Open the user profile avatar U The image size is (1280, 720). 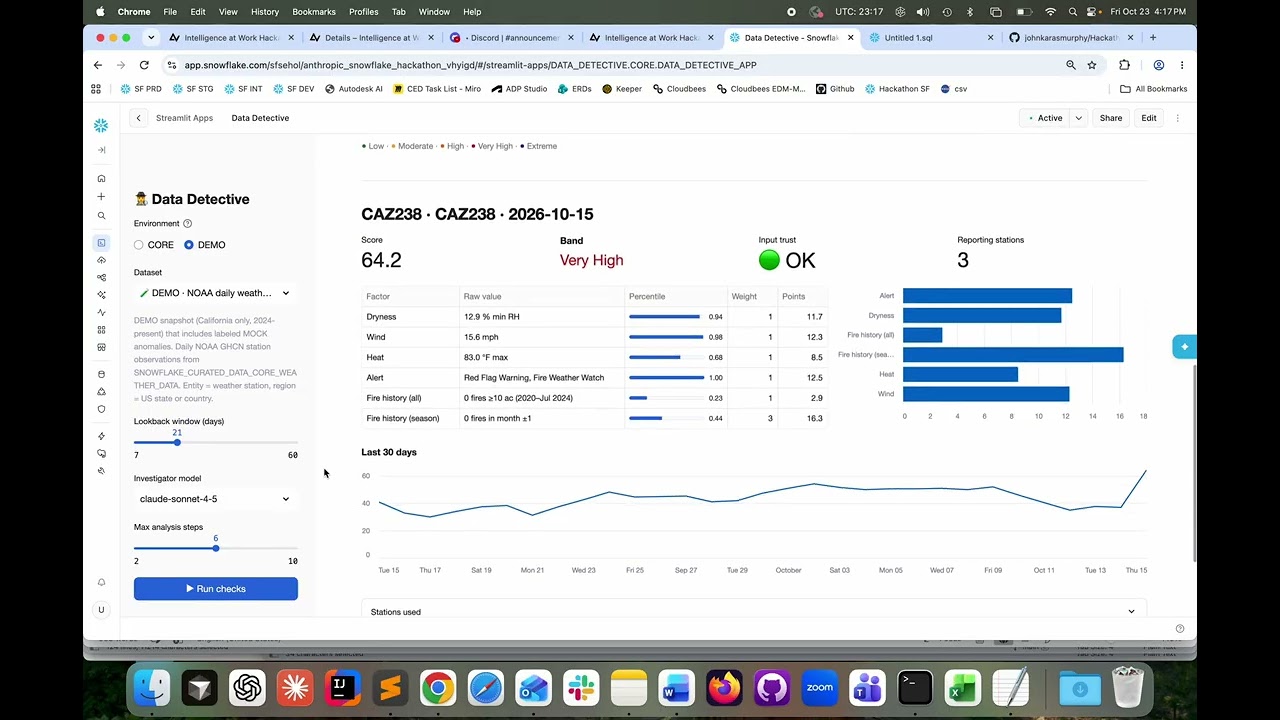click(101, 610)
